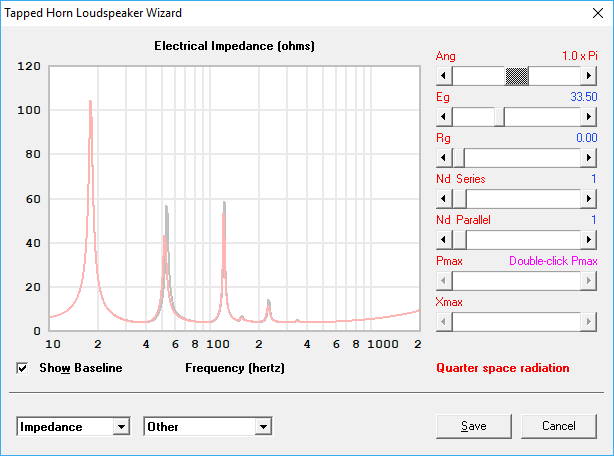Image resolution: width=614 pixels, height=456 pixels.
Task: Click the Xmax slider right arrow
Action: click(589, 322)
